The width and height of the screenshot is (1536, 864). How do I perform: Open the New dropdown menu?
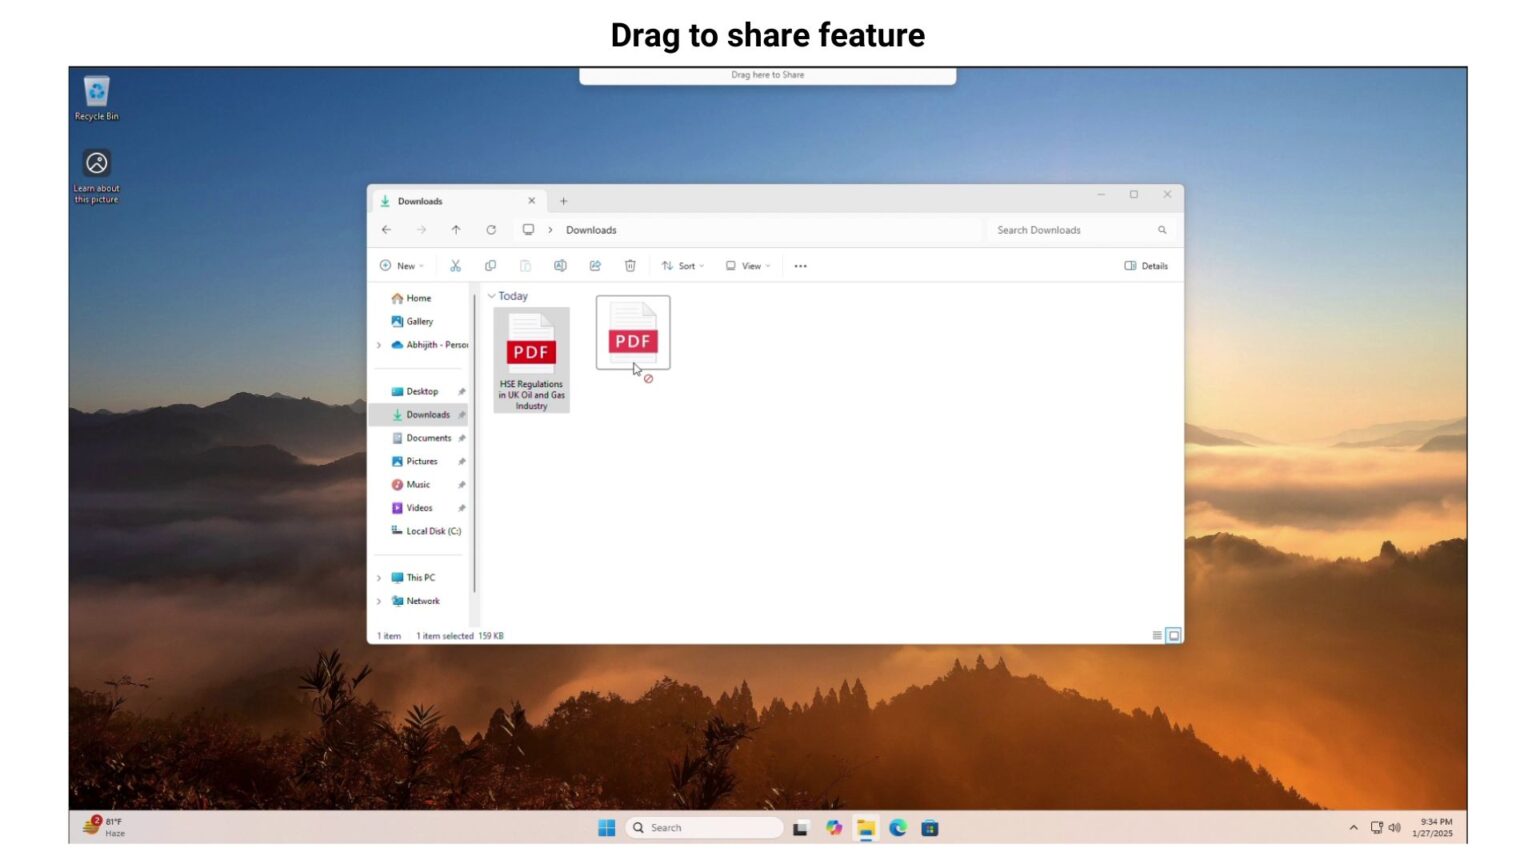(403, 265)
